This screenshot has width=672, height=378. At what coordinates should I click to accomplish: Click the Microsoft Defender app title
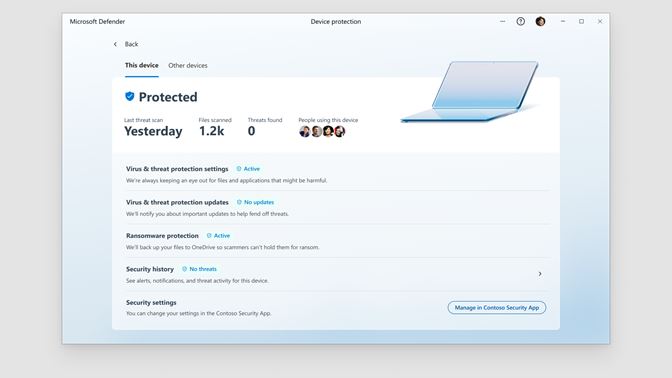pos(97,21)
